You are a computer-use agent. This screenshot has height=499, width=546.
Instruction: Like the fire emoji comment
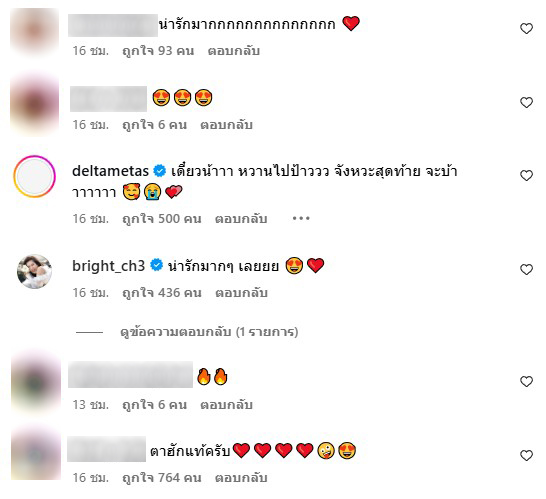[x=526, y=381]
